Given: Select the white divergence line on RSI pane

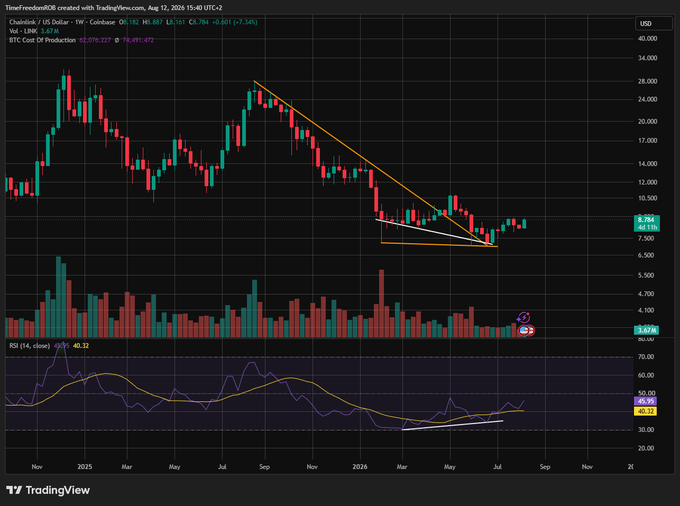Looking at the screenshot, I should click(453, 425).
